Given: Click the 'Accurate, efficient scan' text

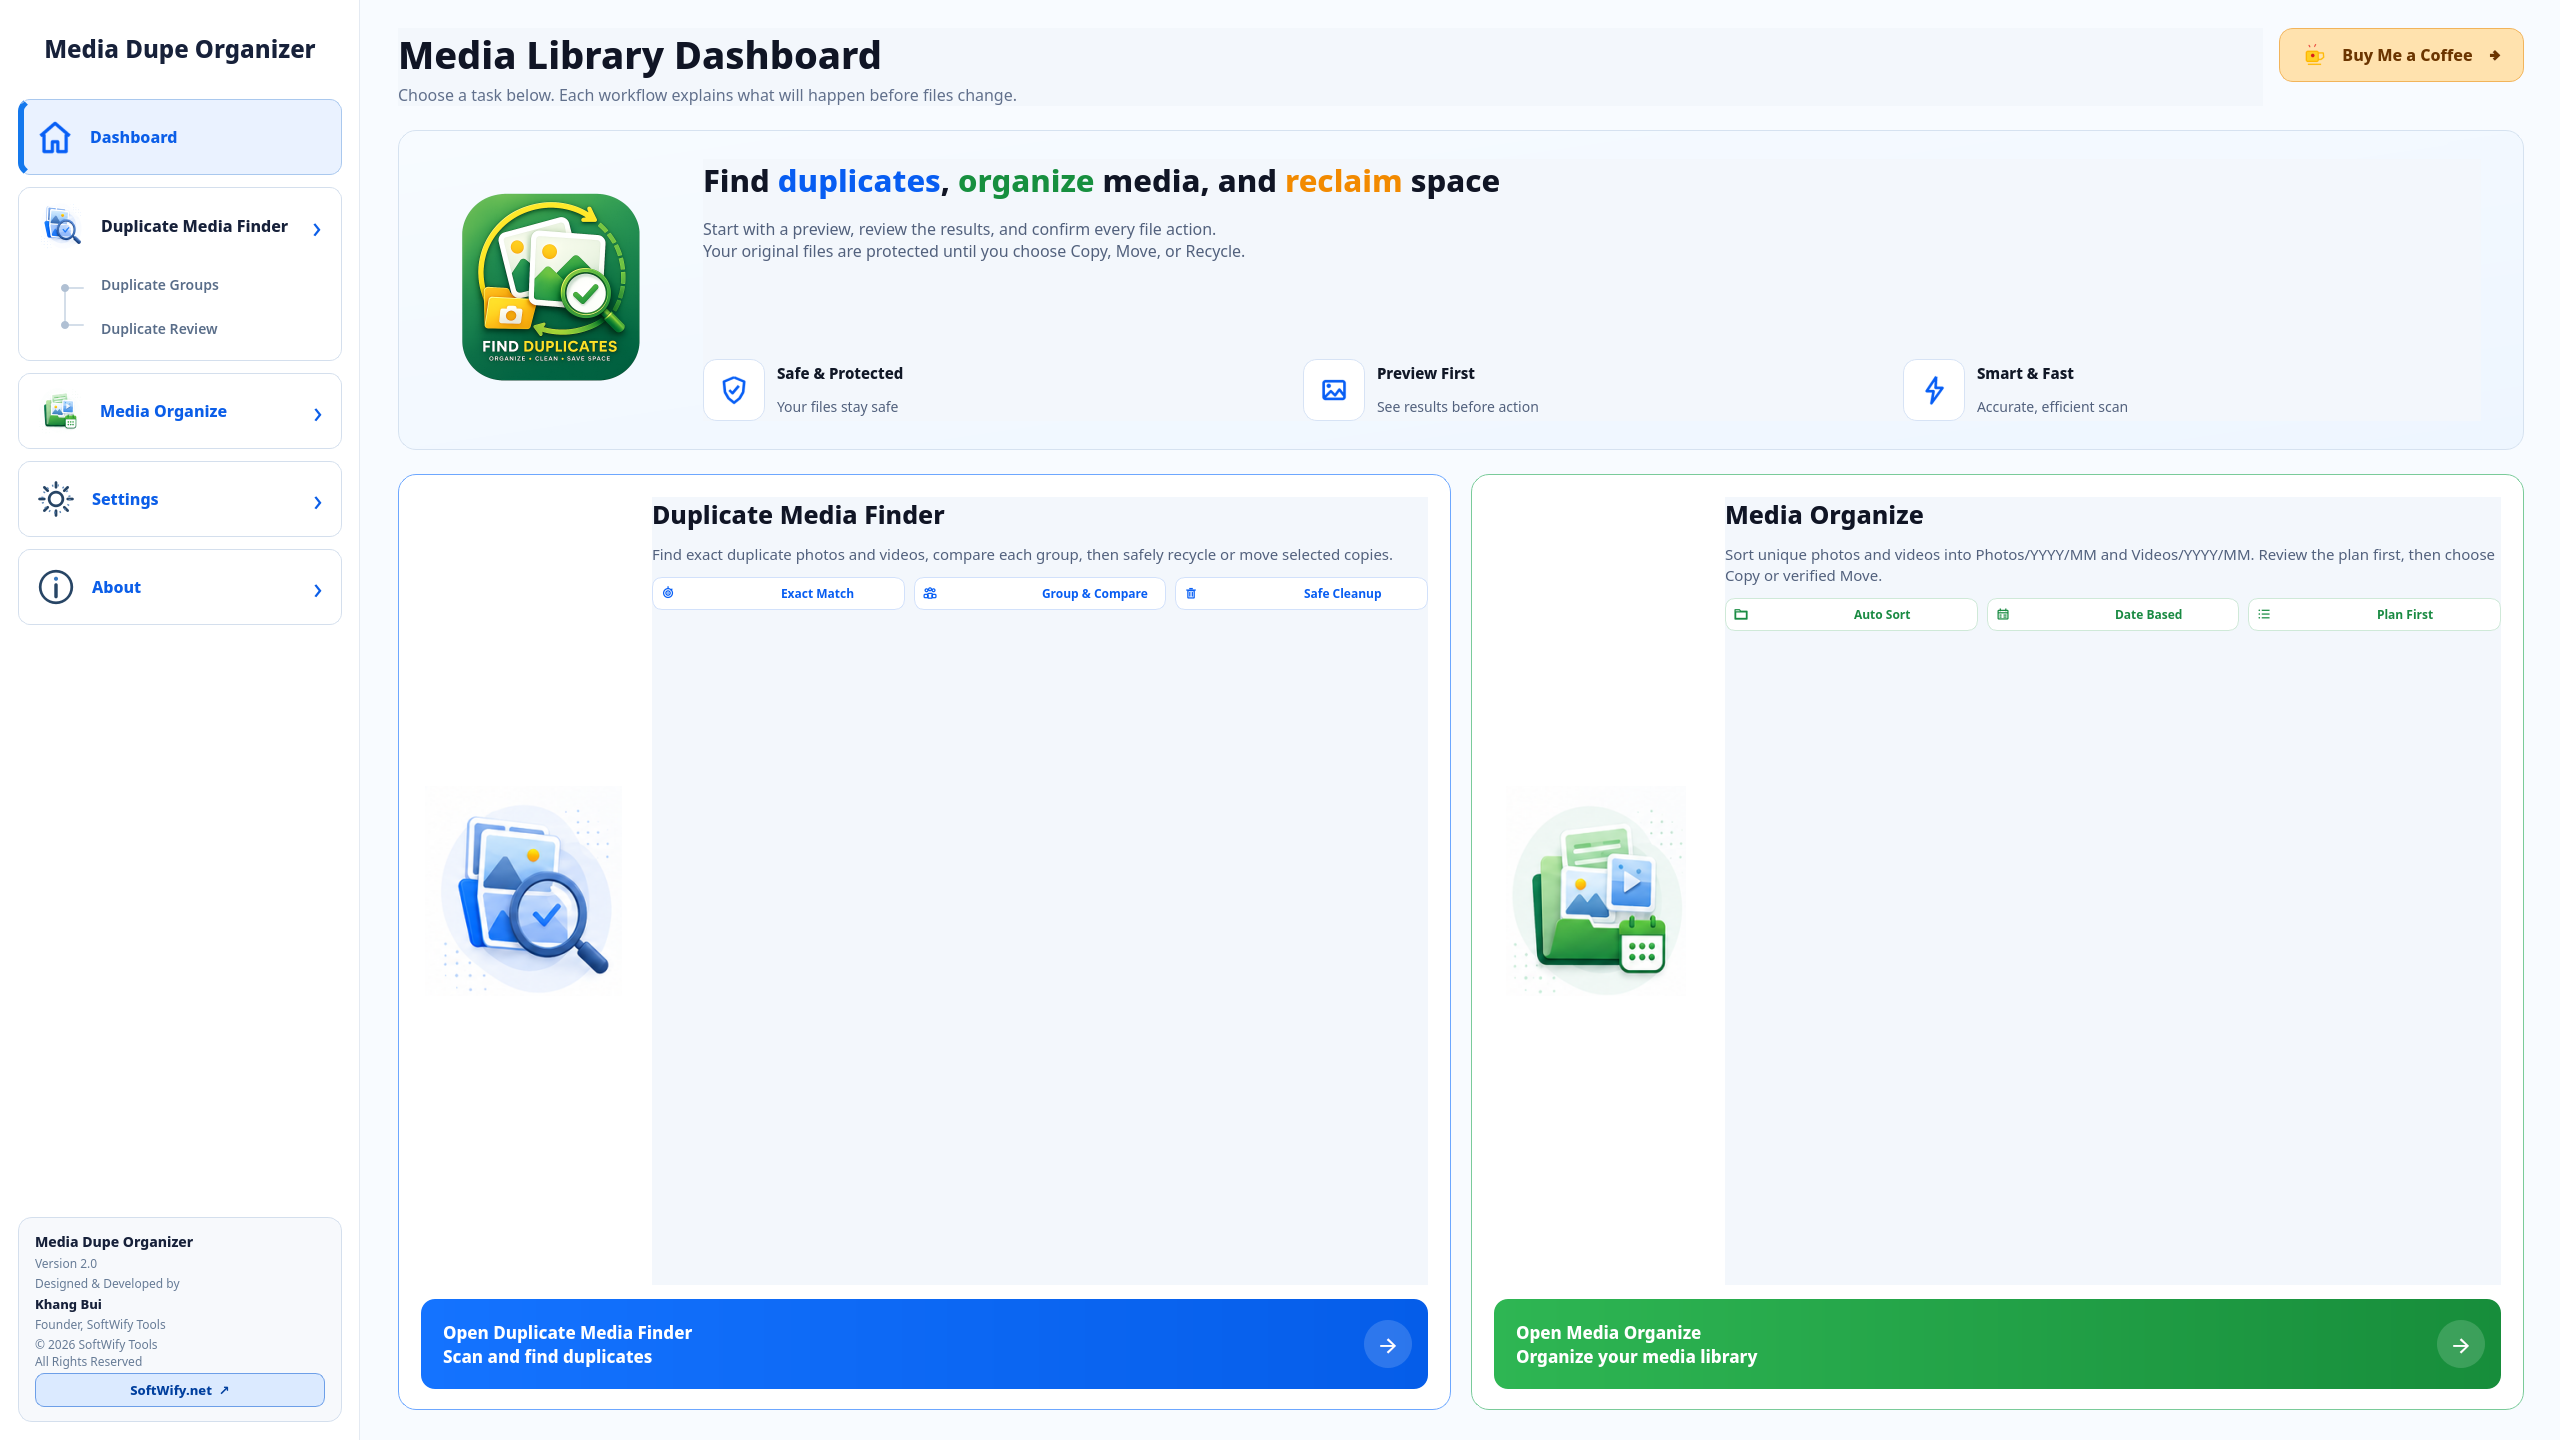Looking at the screenshot, I should 2052,407.
